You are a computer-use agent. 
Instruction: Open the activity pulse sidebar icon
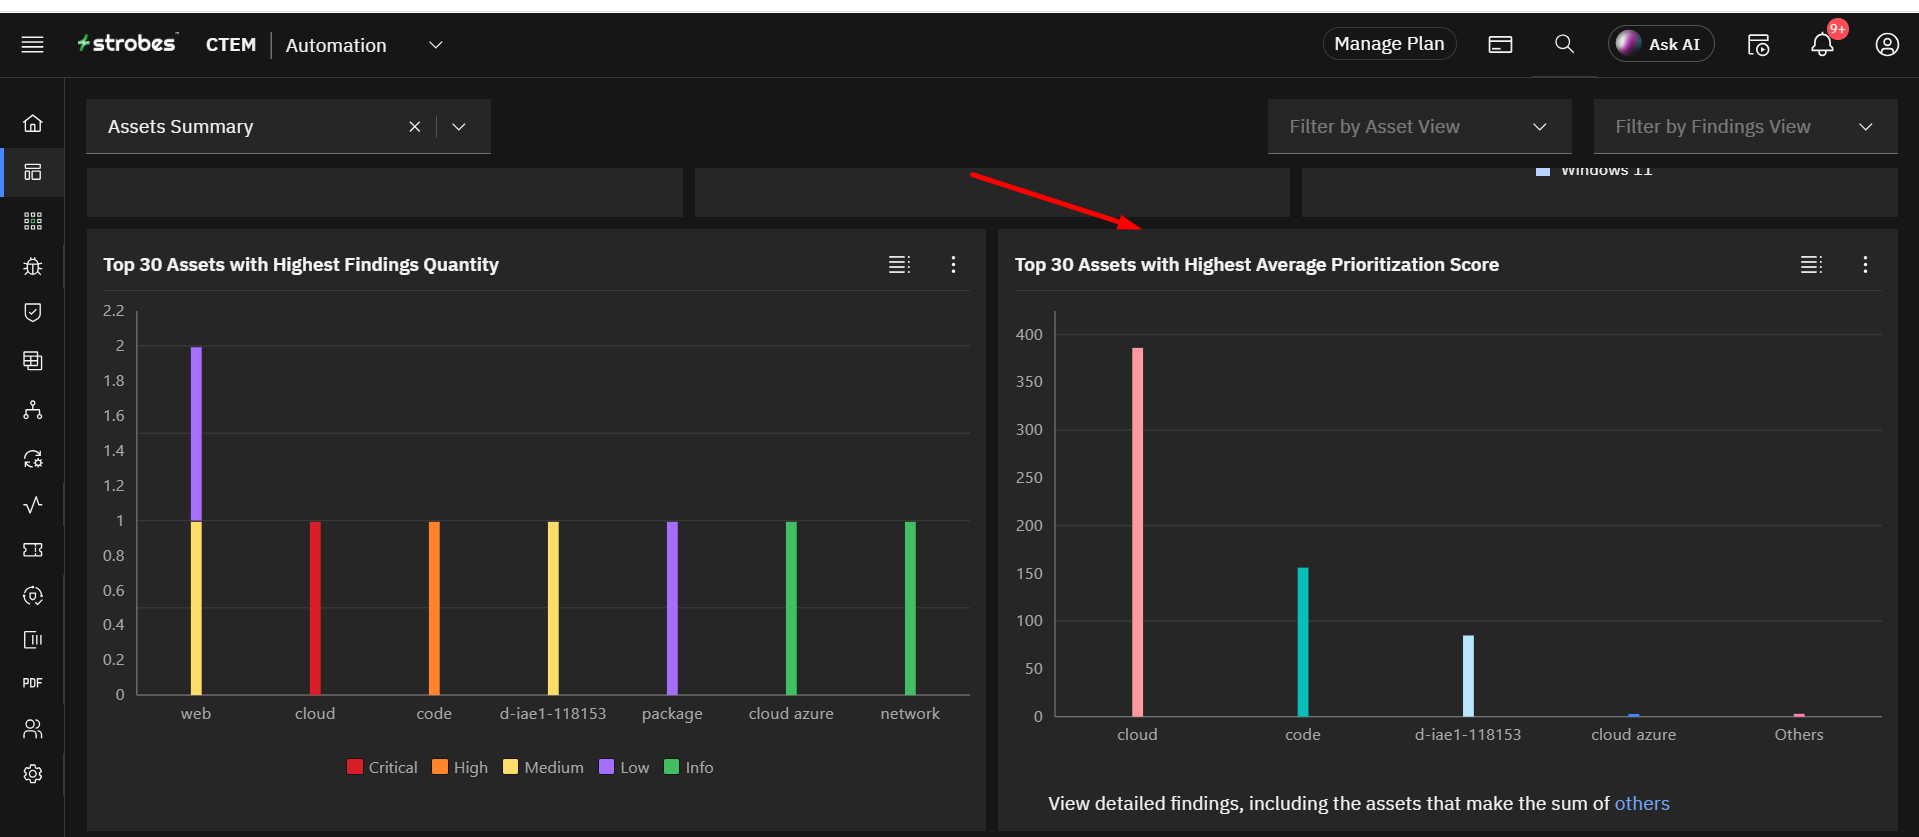[33, 504]
